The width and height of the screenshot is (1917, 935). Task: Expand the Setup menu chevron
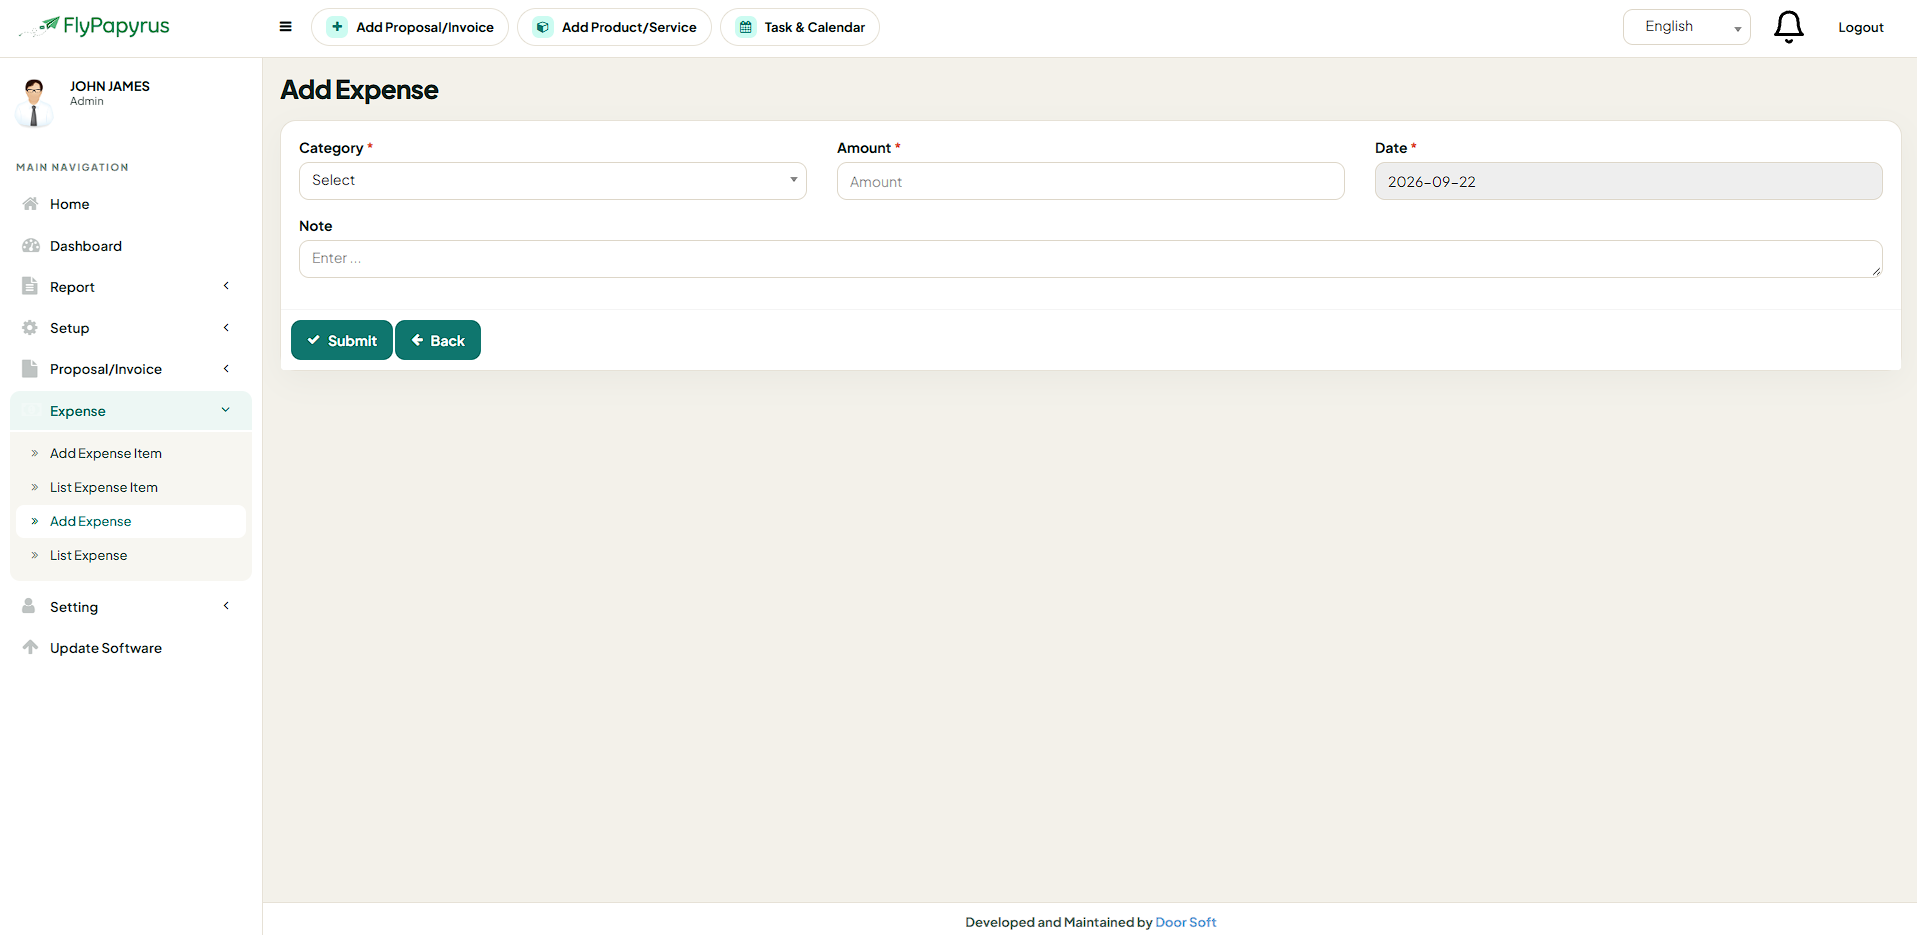(227, 328)
